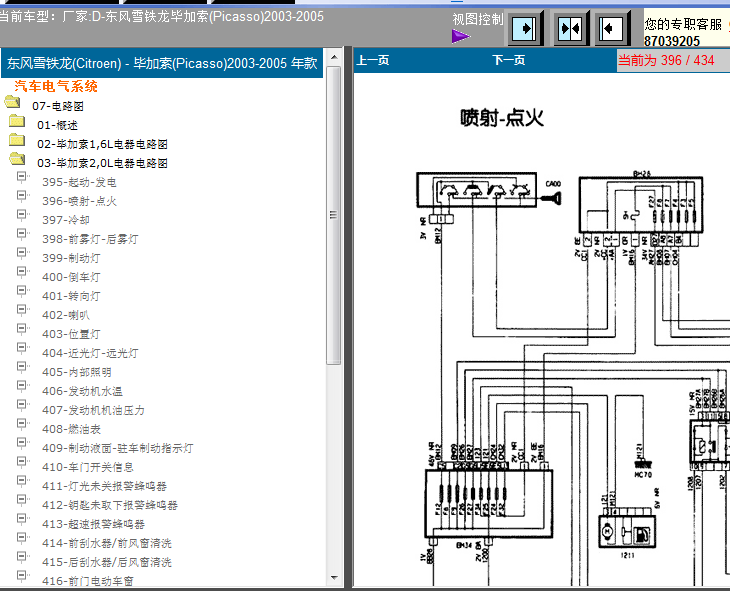Click the page icon beside 407-发动机机油压力
Image resolution: width=730 pixels, height=591 pixels.
pos(23,406)
